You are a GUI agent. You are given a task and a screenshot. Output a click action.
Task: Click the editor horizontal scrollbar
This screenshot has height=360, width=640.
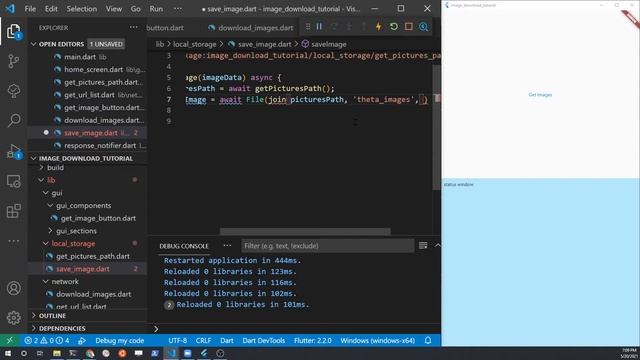(x=305, y=231)
